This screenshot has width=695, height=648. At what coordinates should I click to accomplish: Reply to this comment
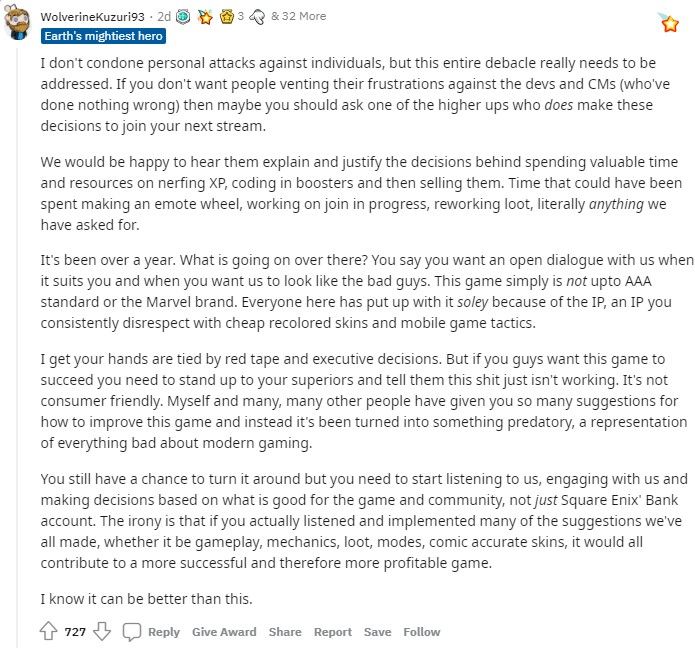(x=164, y=632)
